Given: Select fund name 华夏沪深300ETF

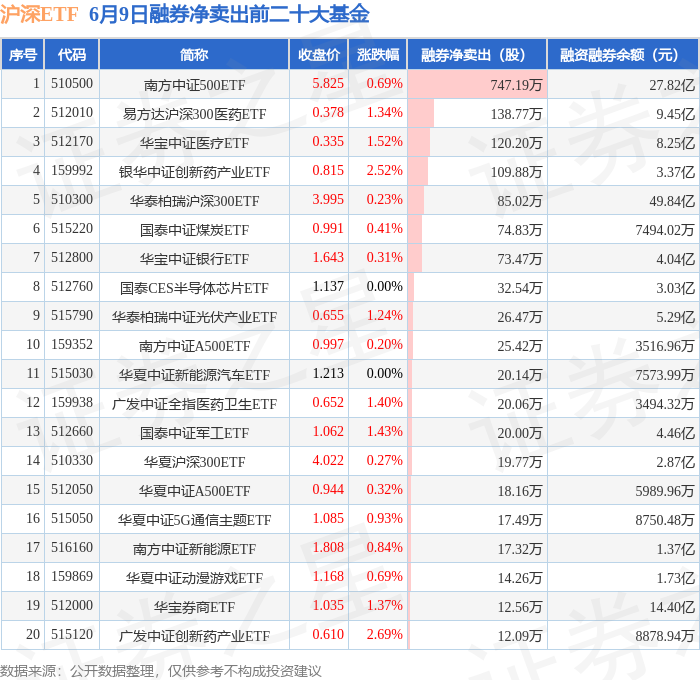Looking at the screenshot, I should [x=194, y=462].
